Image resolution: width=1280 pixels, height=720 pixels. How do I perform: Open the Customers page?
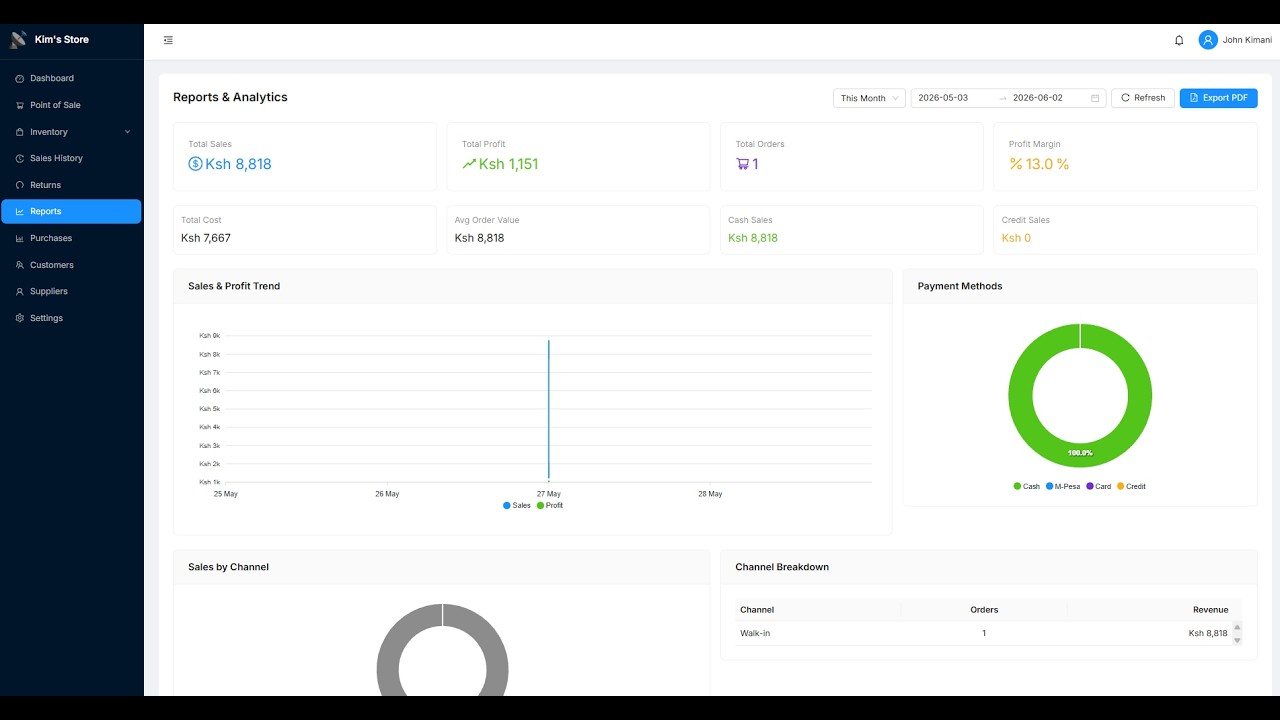click(71, 265)
